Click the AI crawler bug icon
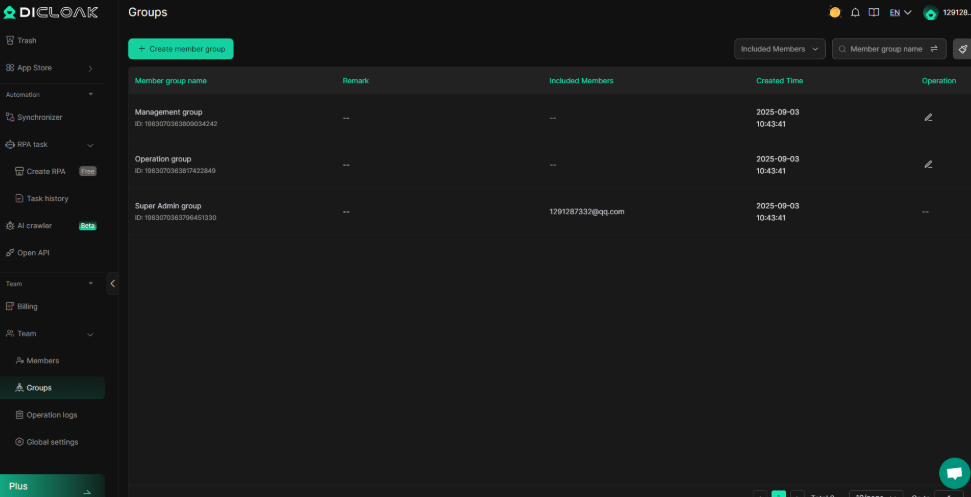The image size is (971, 497). [10, 226]
